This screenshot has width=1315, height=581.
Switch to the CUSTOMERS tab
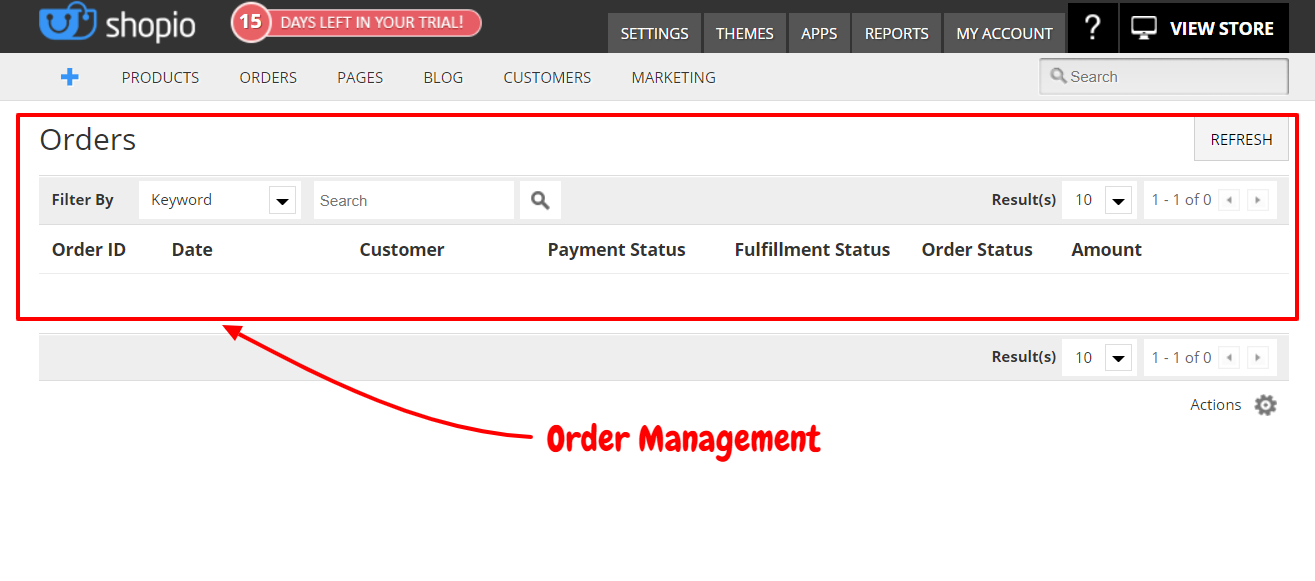[x=546, y=77]
